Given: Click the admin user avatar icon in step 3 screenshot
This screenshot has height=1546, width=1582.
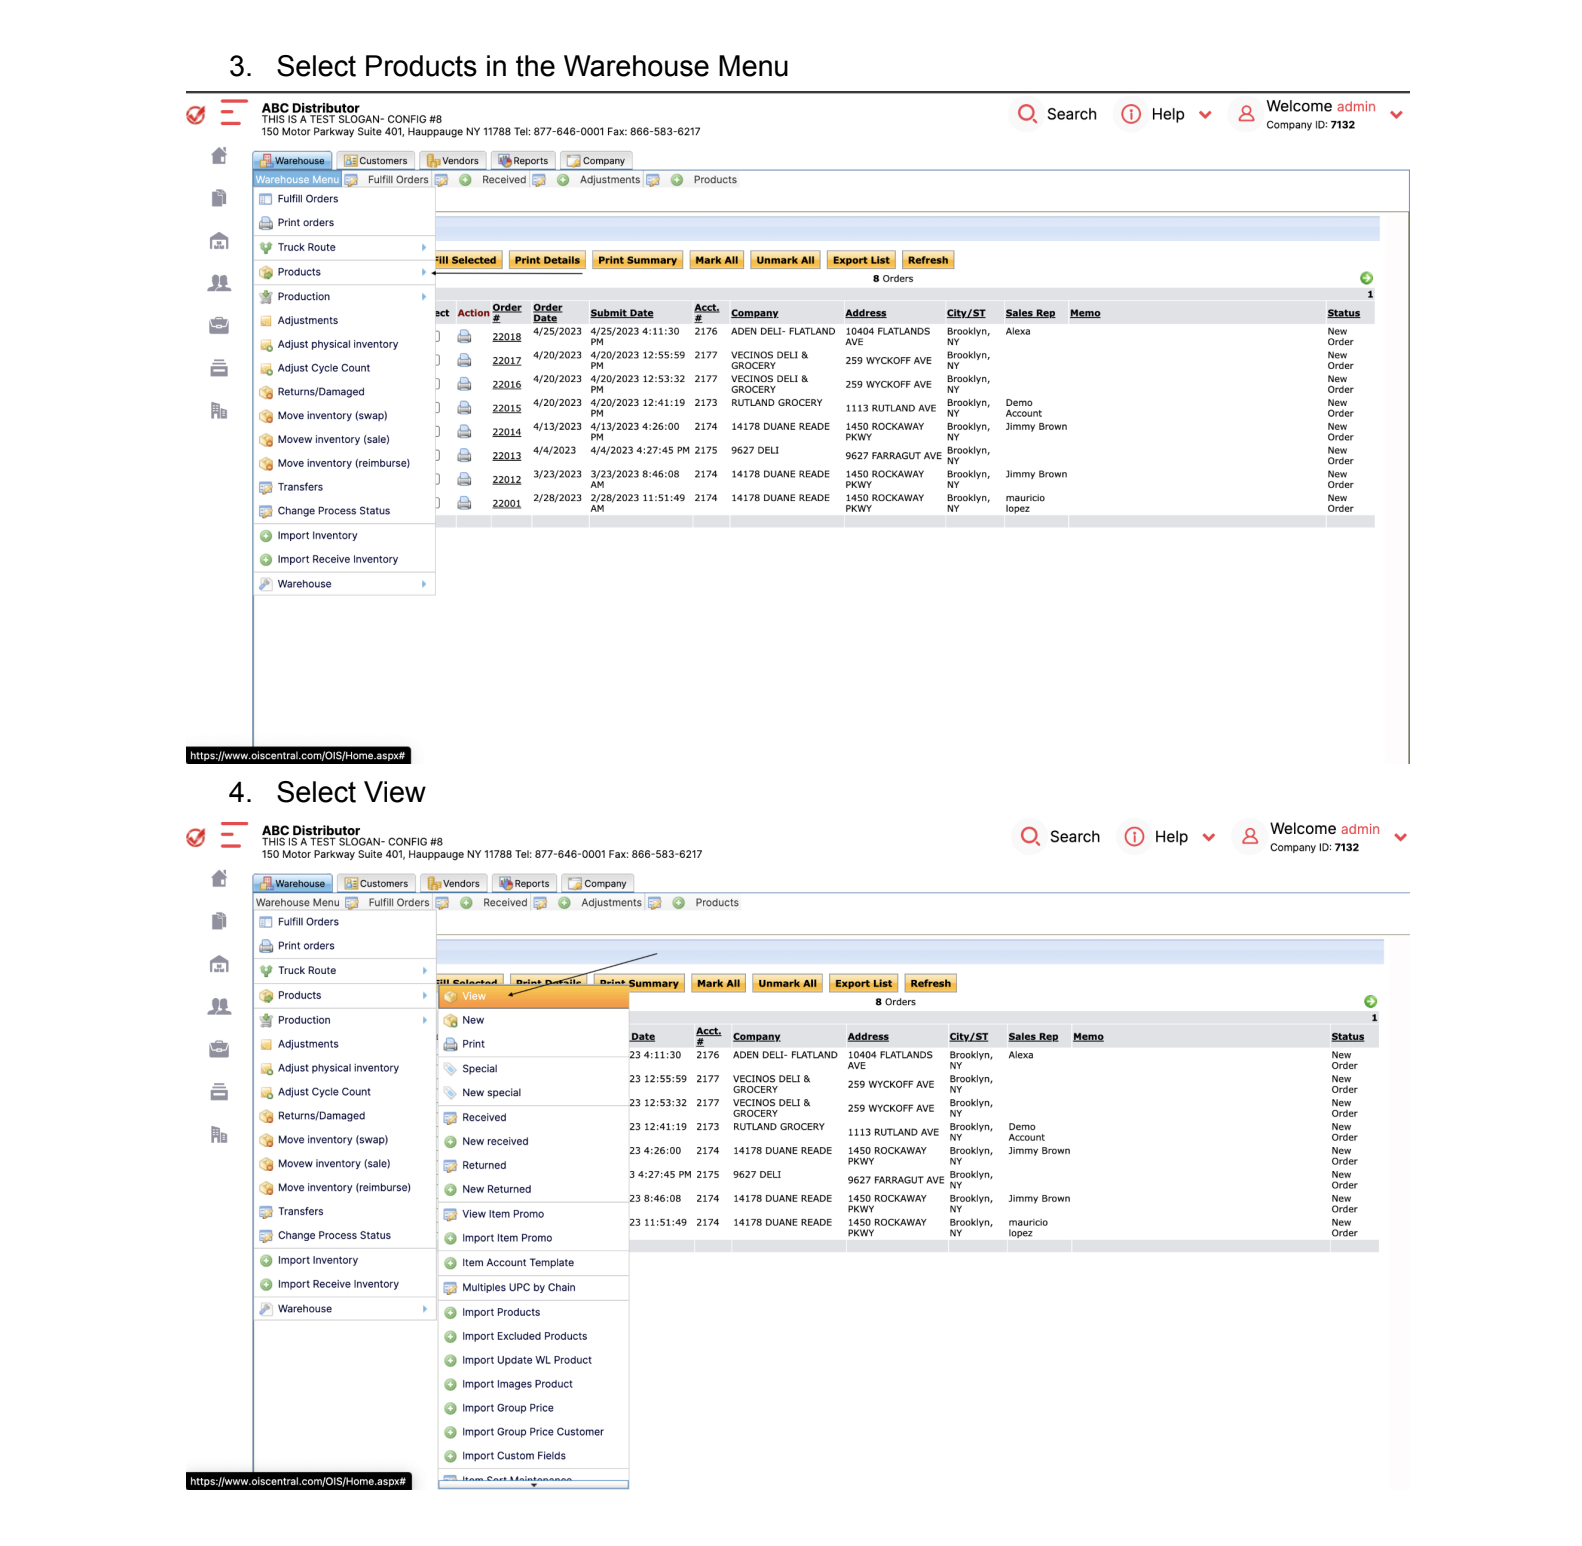Looking at the screenshot, I should click(x=1246, y=114).
